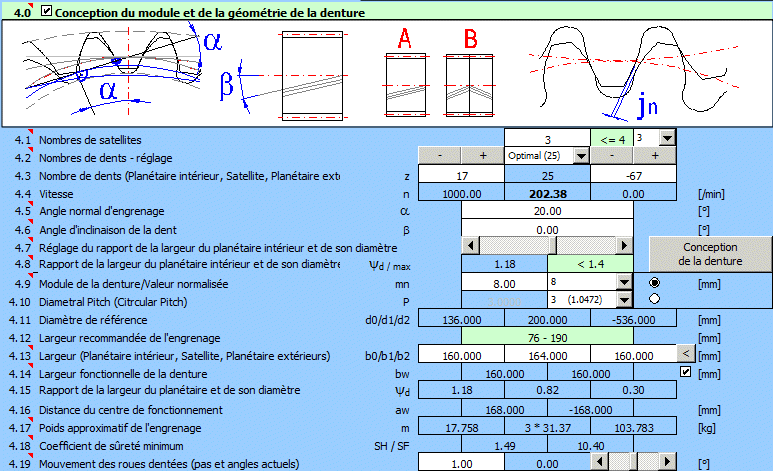Click the label 'Nombres de satellites'
This screenshot has width=773, height=471.
[x=90, y=140]
